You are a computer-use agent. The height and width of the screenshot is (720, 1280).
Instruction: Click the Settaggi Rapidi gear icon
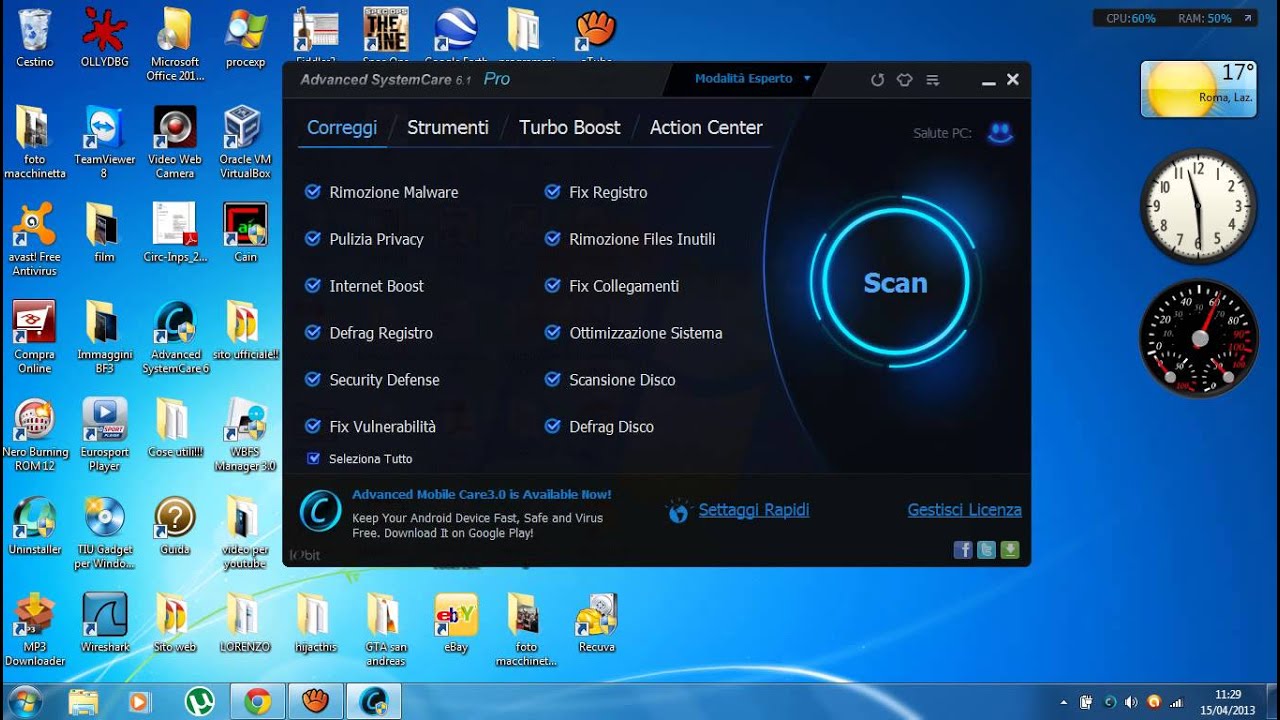pos(678,511)
